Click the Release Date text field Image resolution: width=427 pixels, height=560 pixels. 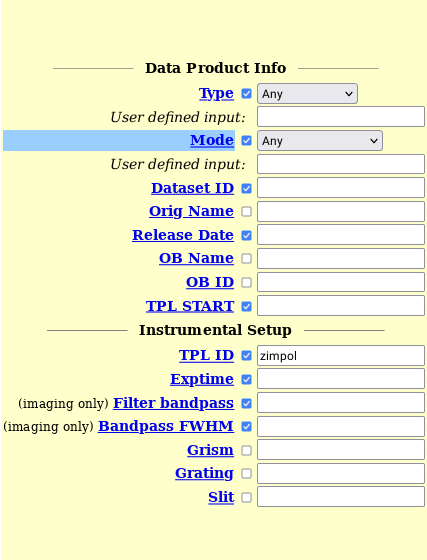(341, 235)
